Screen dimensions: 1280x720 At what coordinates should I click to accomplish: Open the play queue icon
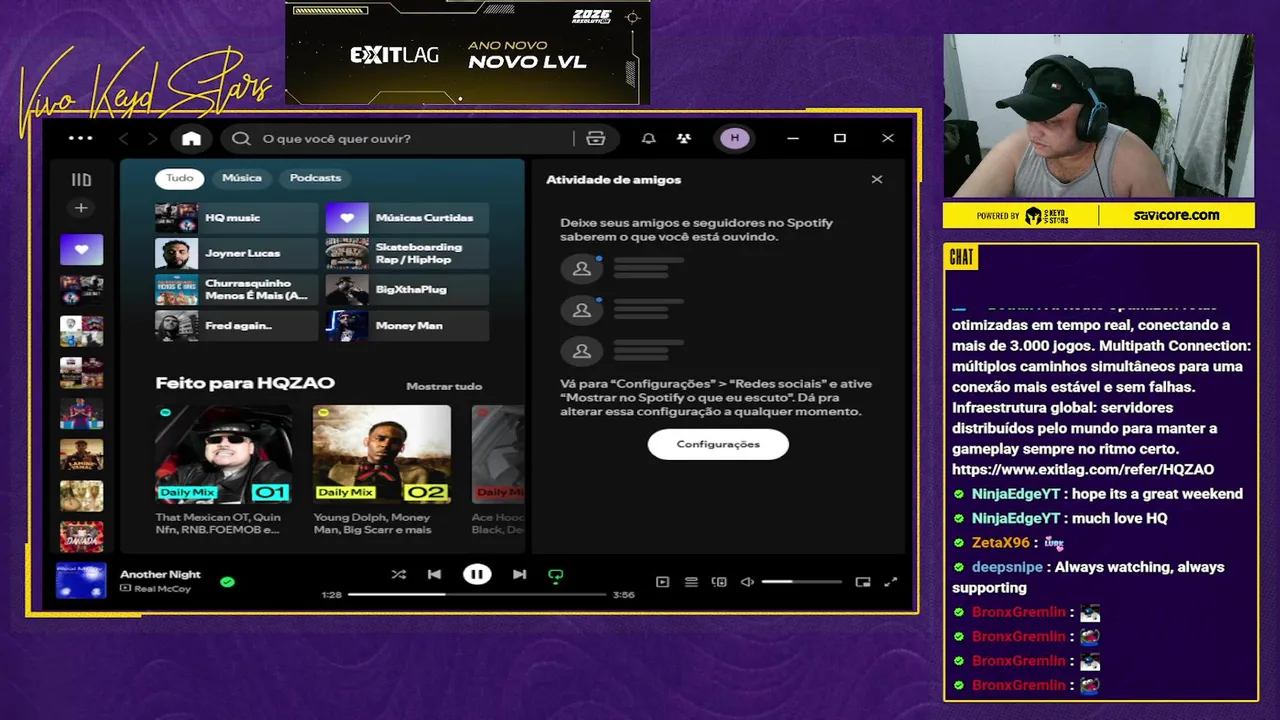[x=691, y=582]
